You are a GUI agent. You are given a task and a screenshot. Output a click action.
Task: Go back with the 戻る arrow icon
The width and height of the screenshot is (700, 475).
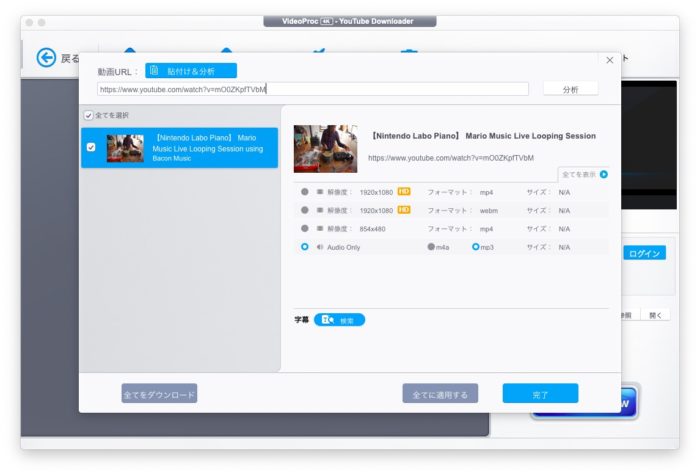coord(46,58)
